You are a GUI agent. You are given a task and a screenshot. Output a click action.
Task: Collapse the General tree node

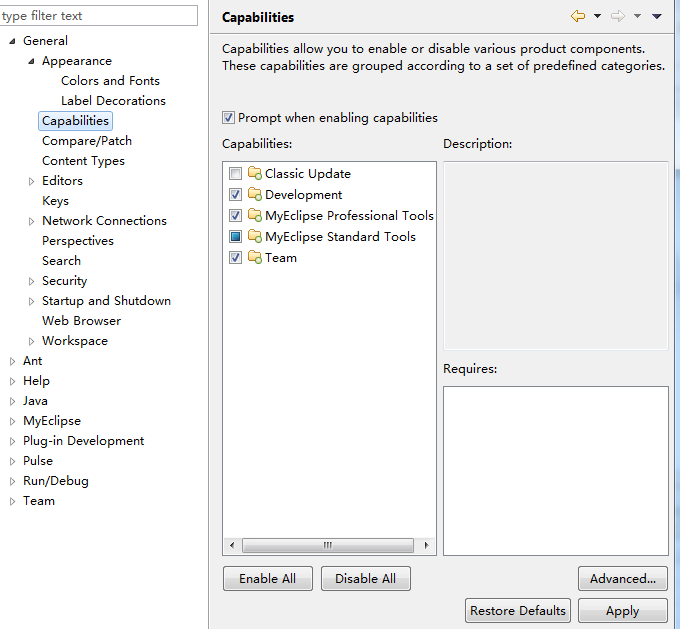pyautogui.click(x=13, y=41)
